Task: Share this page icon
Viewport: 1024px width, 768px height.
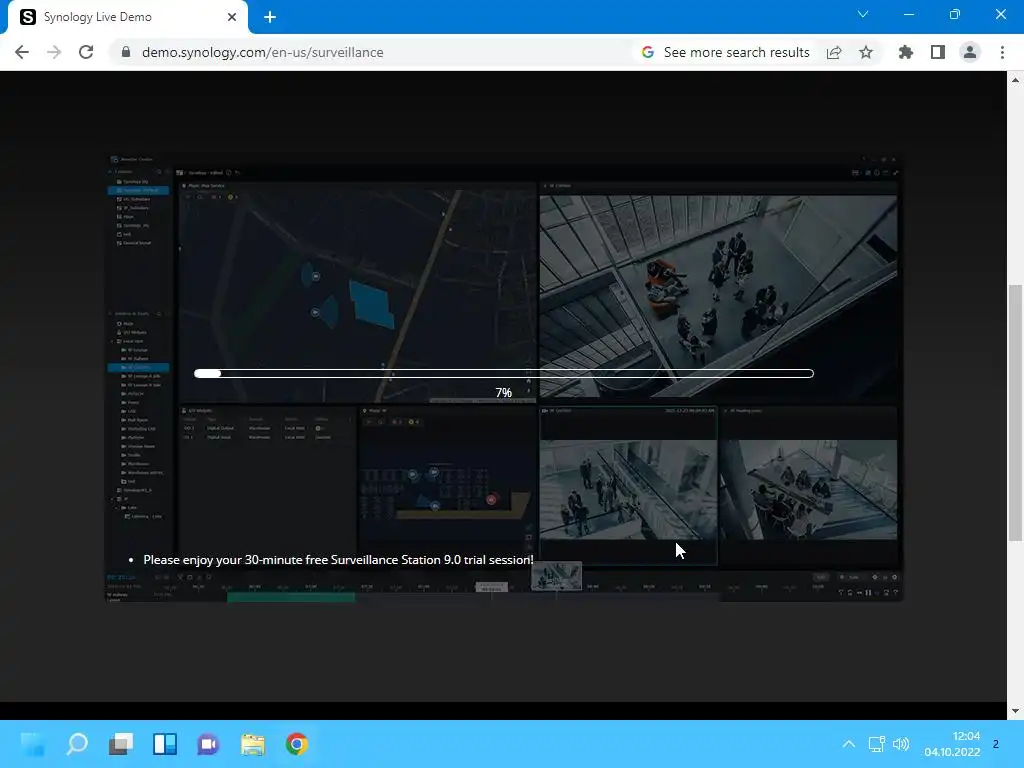Action: pyautogui.click(x=834, y=52)
